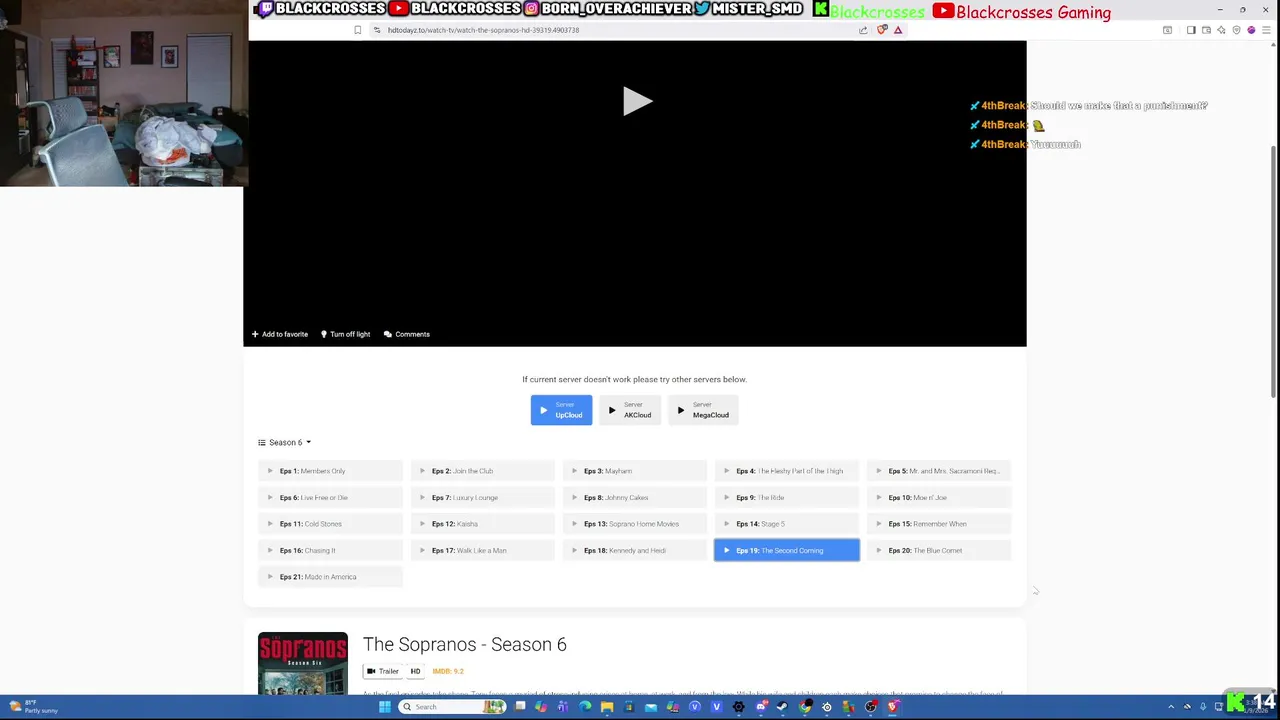The width and height of the screenshot is (1280, 720).
Task: Play Eps 9: The Ride
Action: [786, 497]
